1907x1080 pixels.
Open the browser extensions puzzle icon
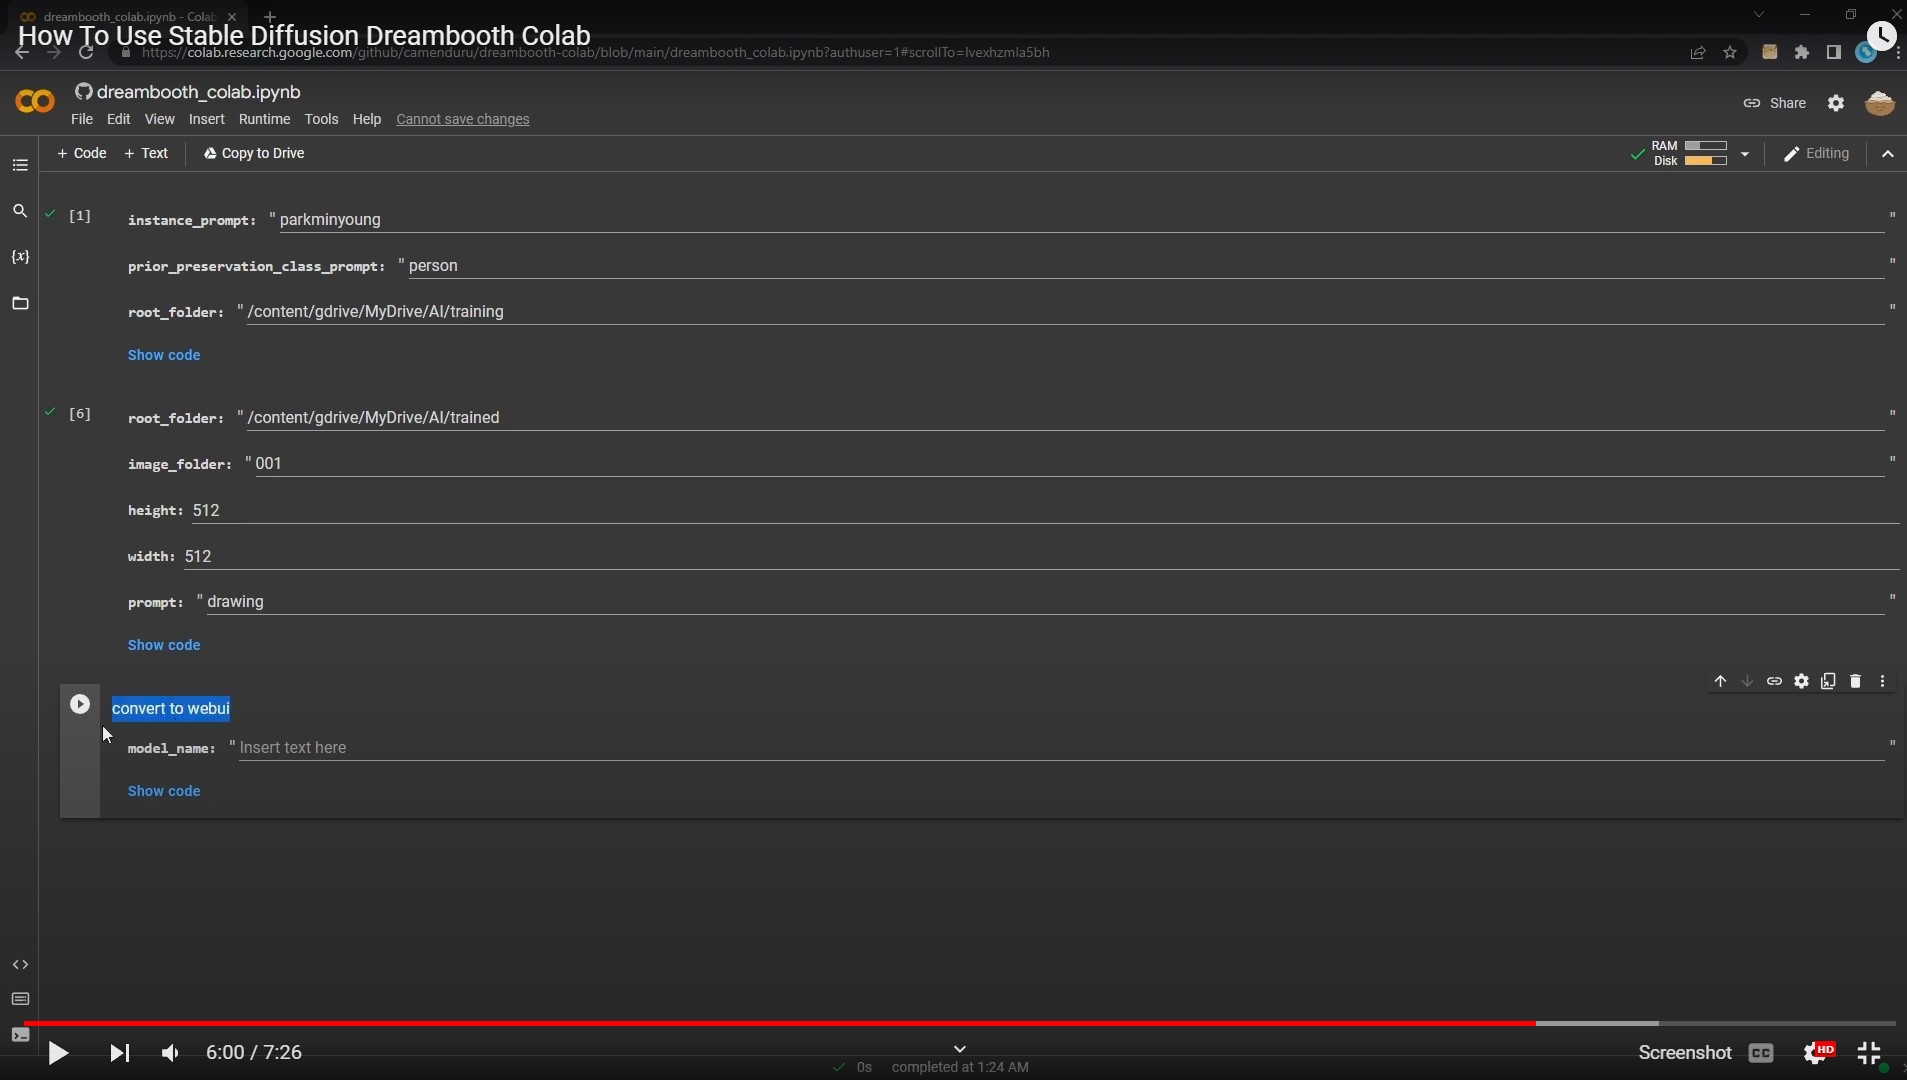[x=1802, y=53]
